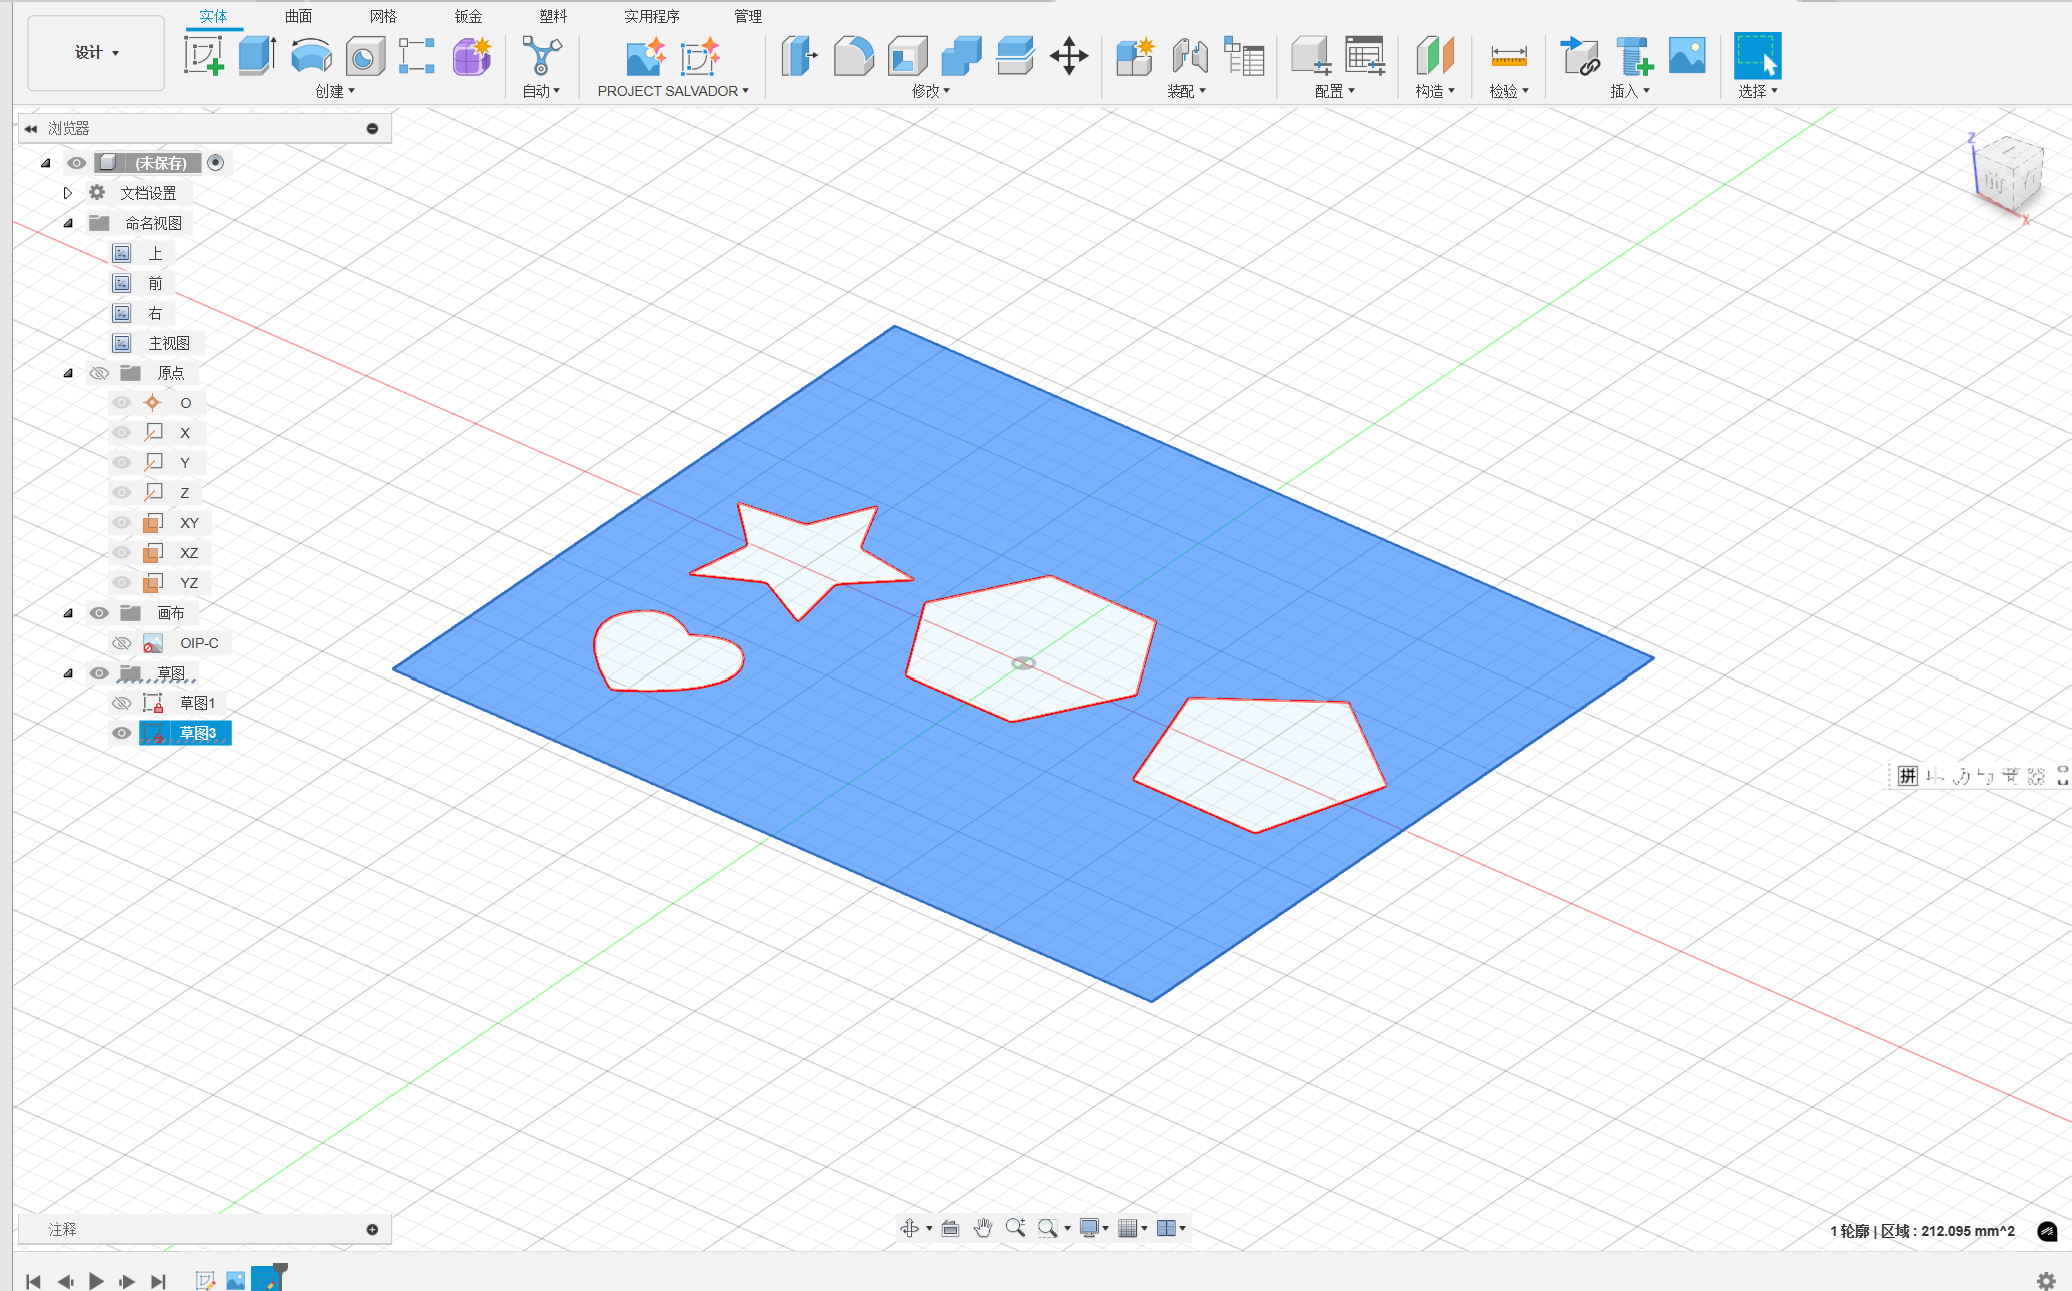Switch to the 实用程序 tab
The image size is (2072, 1291).
tap(651, 16)
